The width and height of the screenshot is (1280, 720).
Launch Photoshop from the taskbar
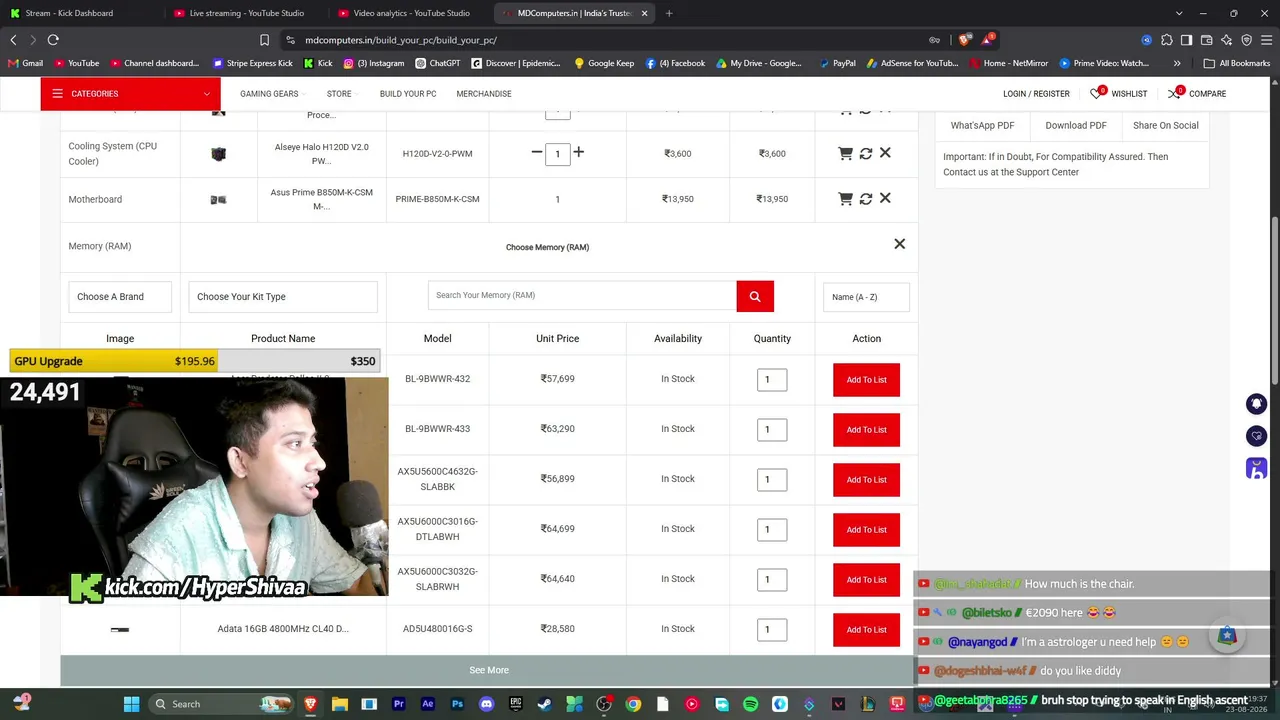pyautogui.click(x=457, y=704)
